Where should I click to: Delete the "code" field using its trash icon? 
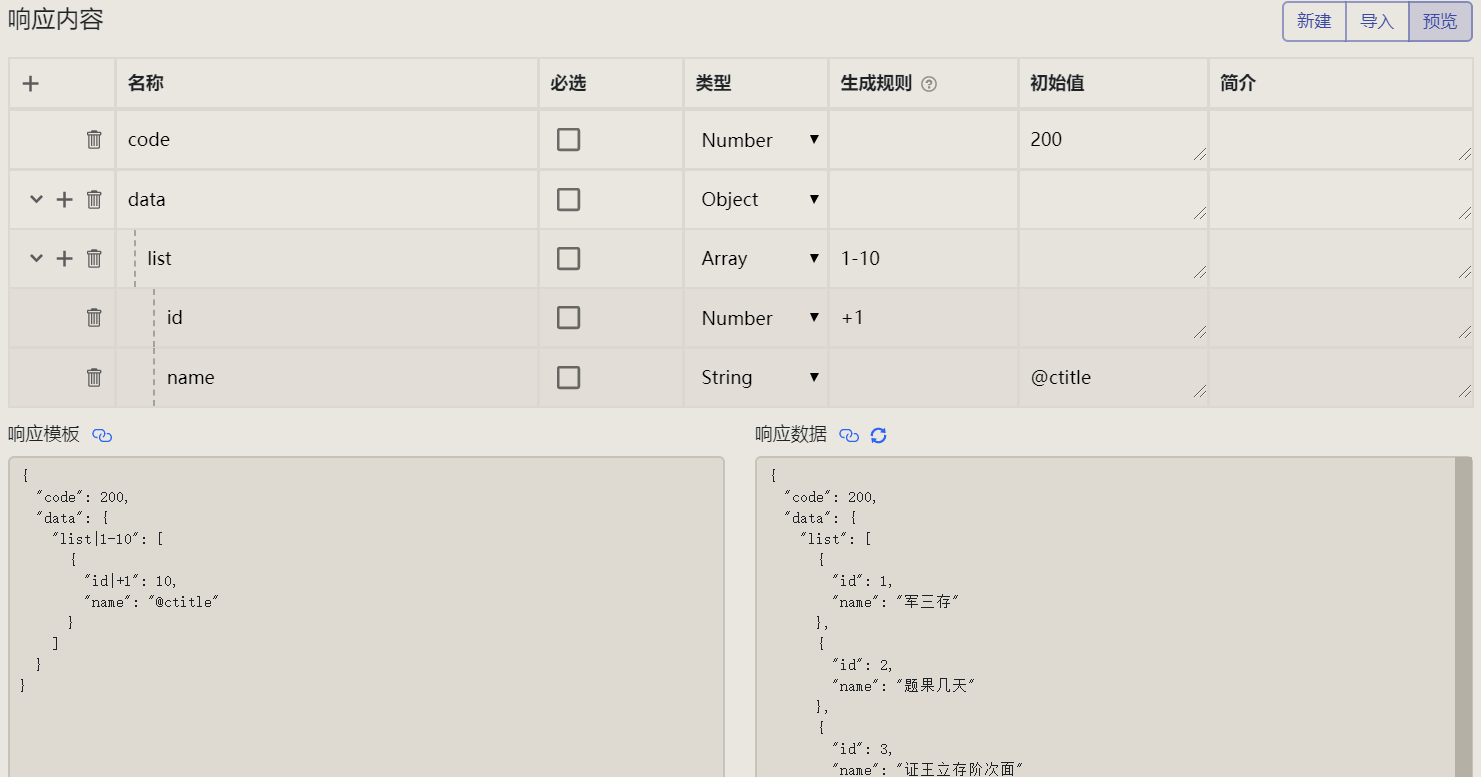(x=94, y=139)
